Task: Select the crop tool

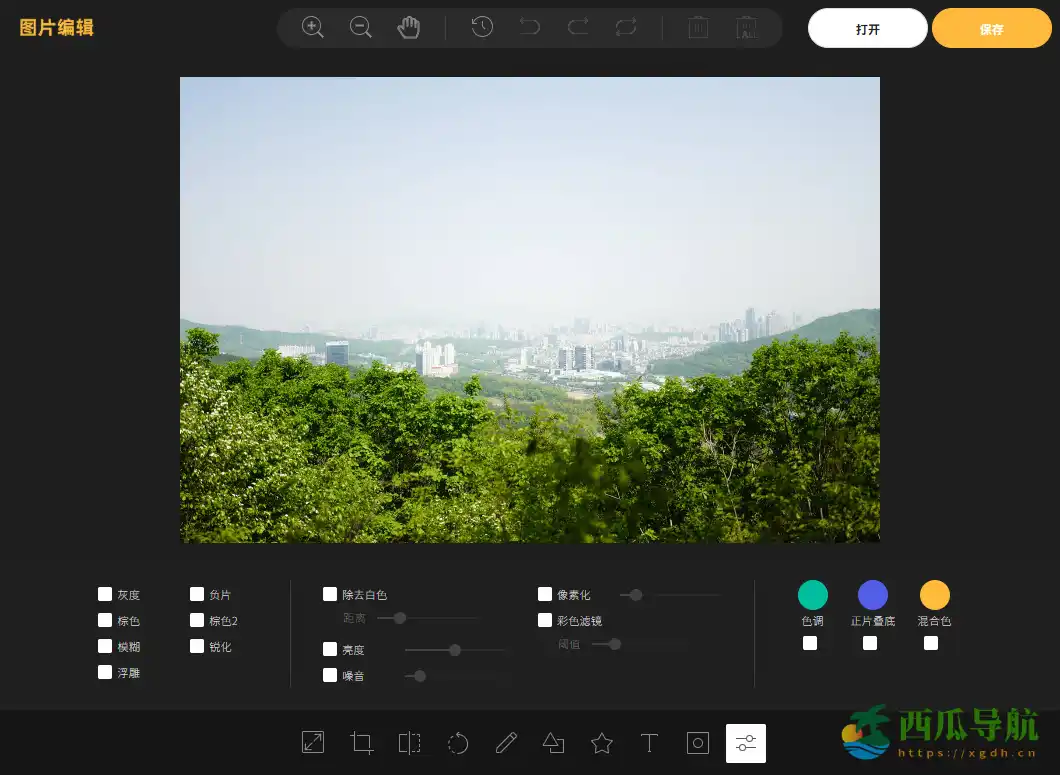Action: point(361,742)
